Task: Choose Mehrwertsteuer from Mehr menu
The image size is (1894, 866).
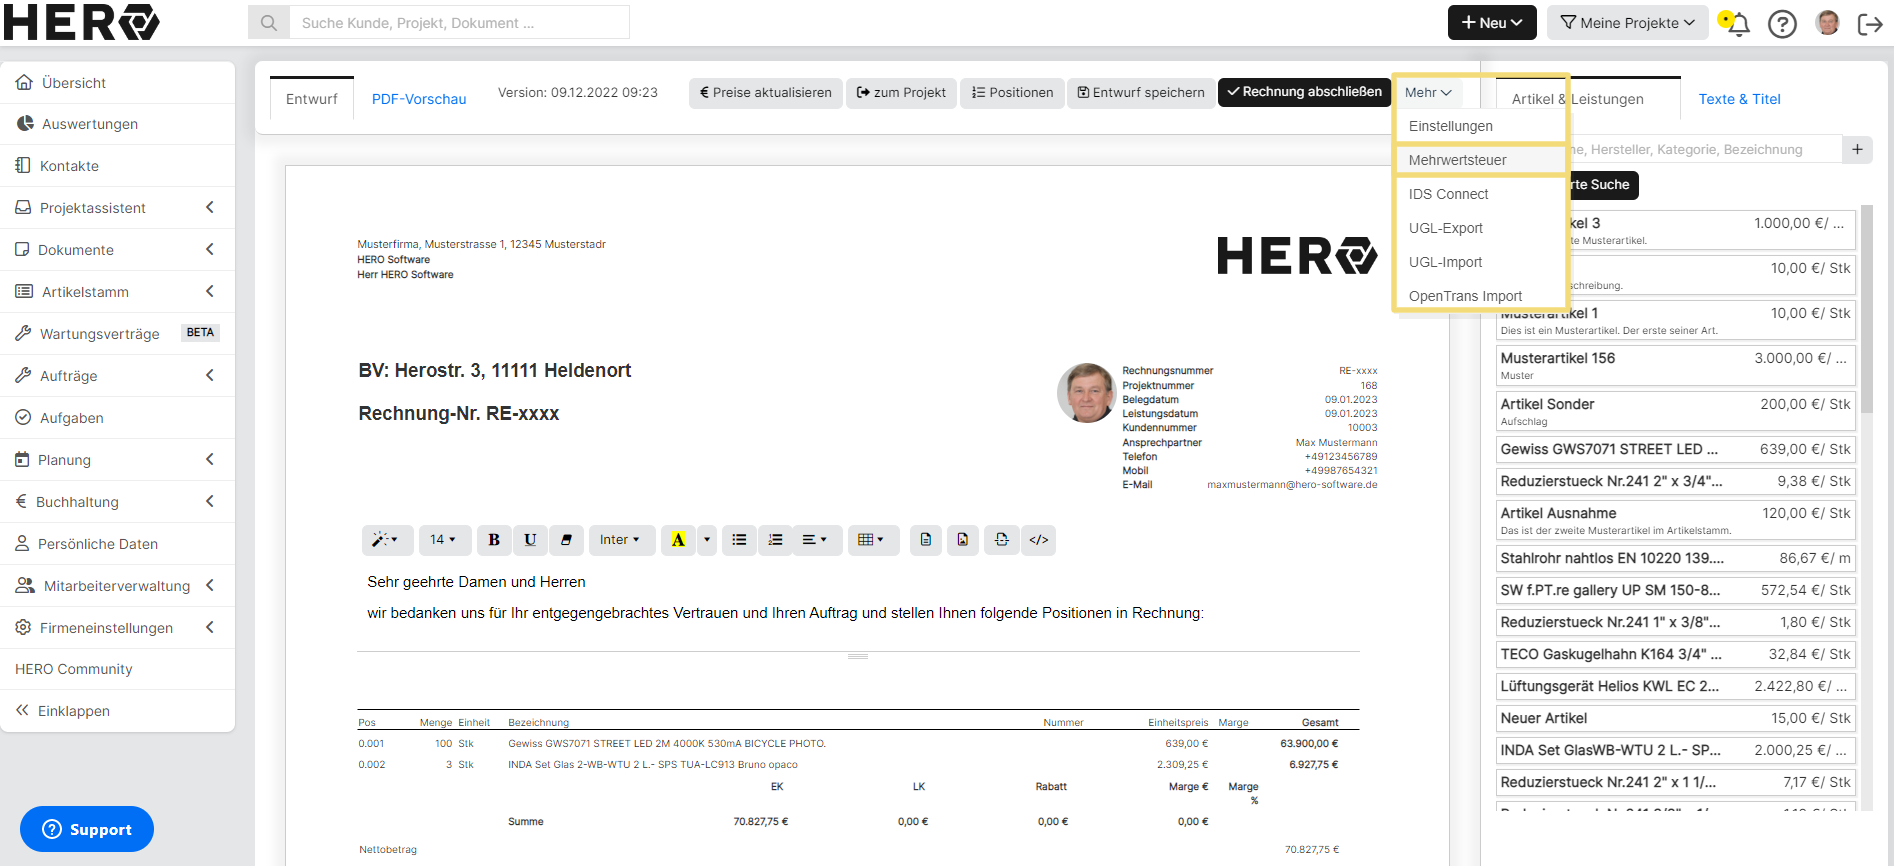Action: point(1480,160)
